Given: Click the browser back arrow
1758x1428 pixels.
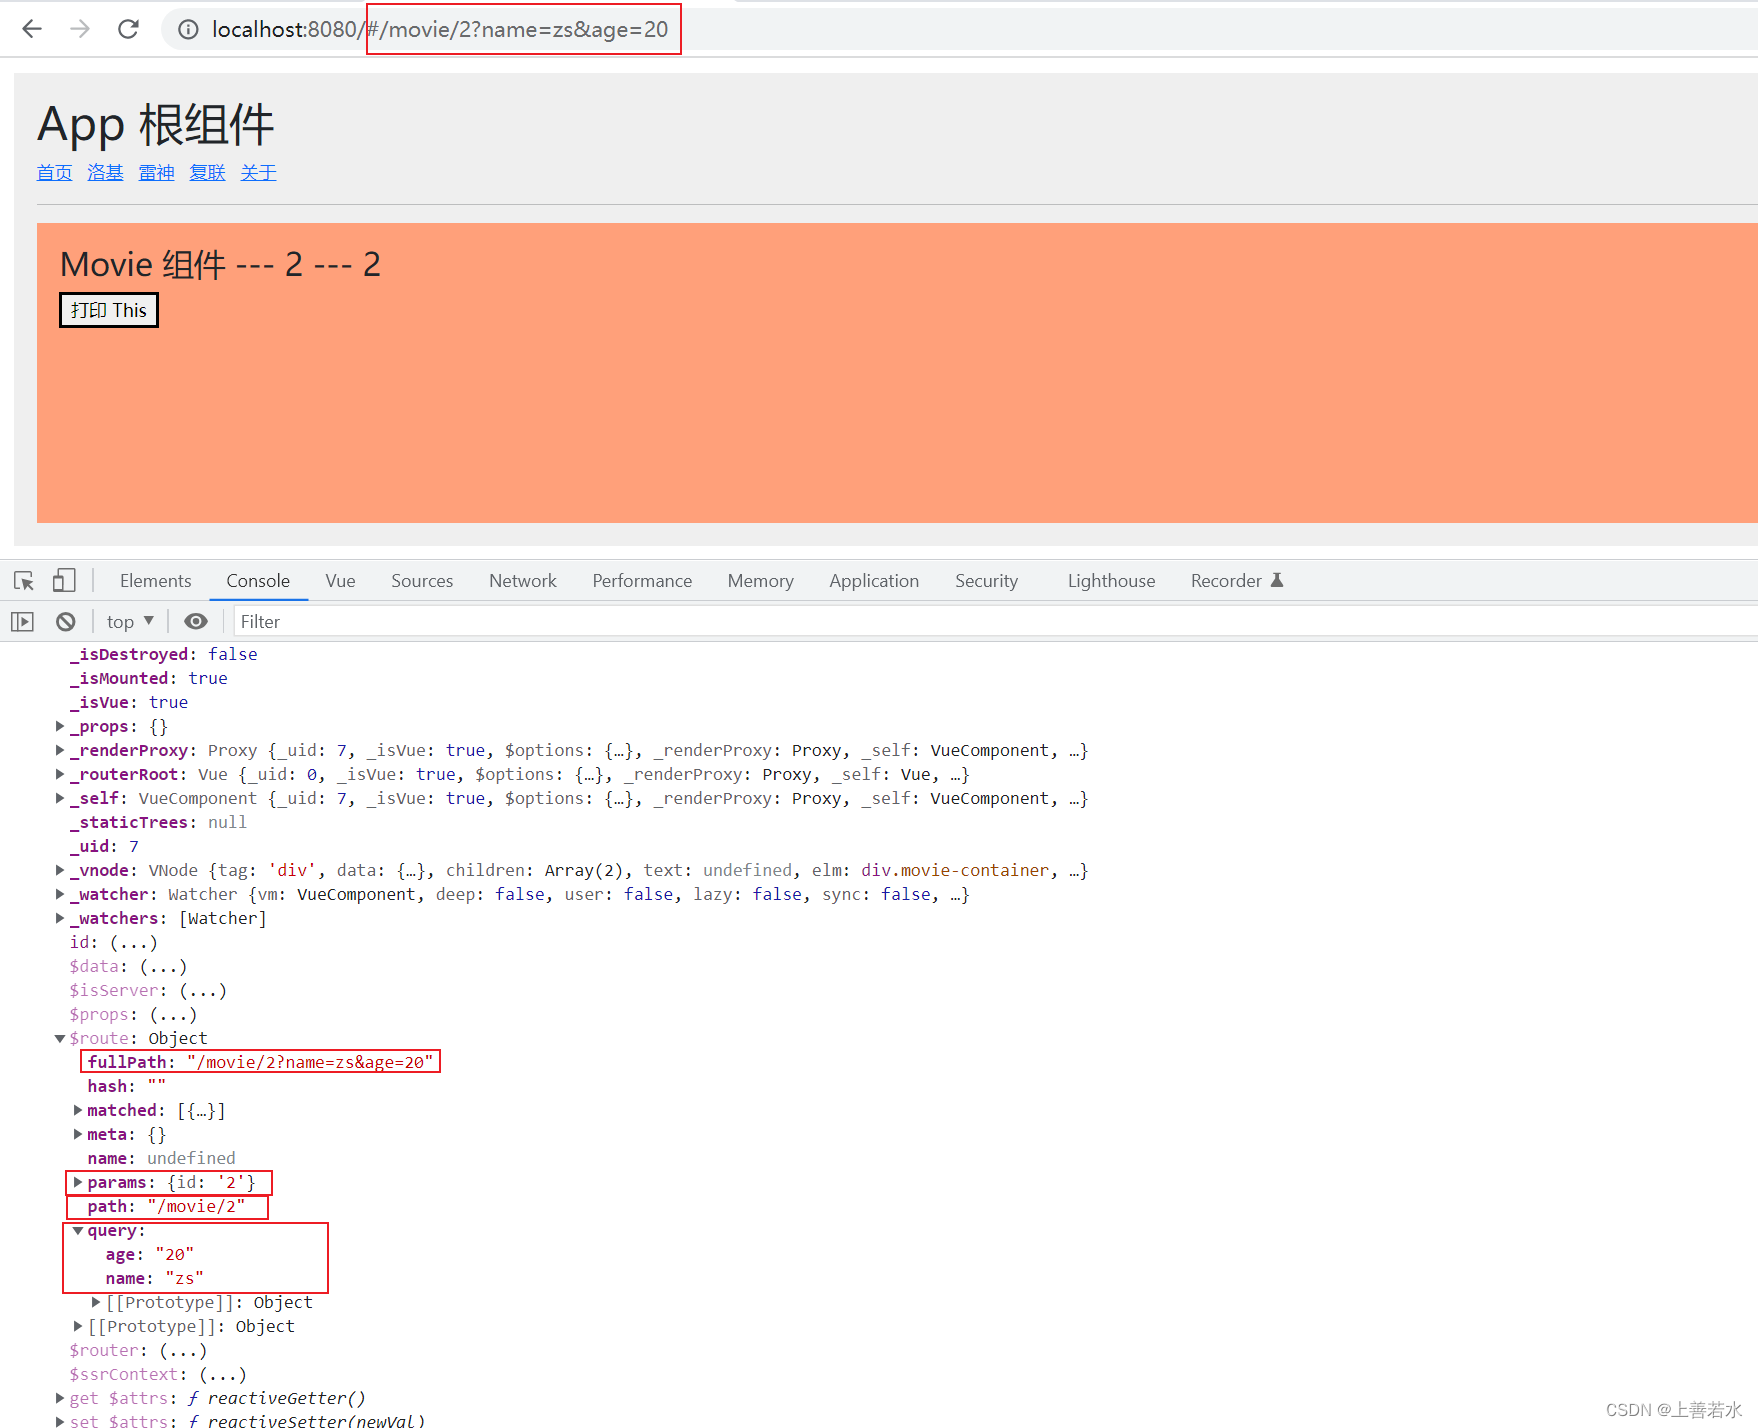Looking at the screenshot, I should coord(32,29).
